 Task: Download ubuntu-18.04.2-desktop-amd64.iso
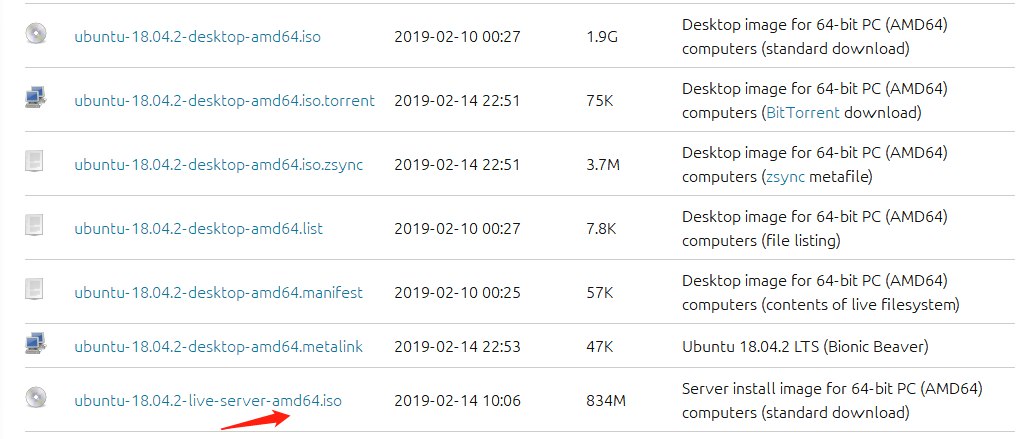click(x=198, y=37)
